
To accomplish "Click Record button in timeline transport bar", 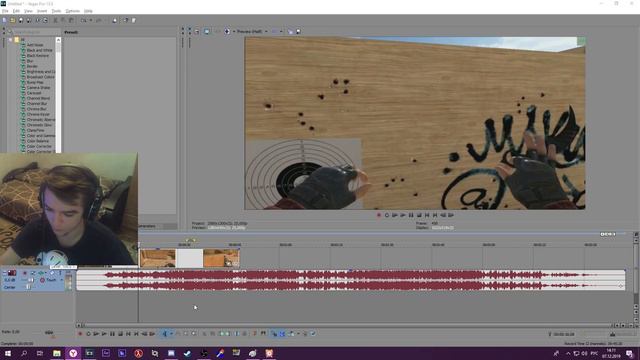I will point(80,333).
